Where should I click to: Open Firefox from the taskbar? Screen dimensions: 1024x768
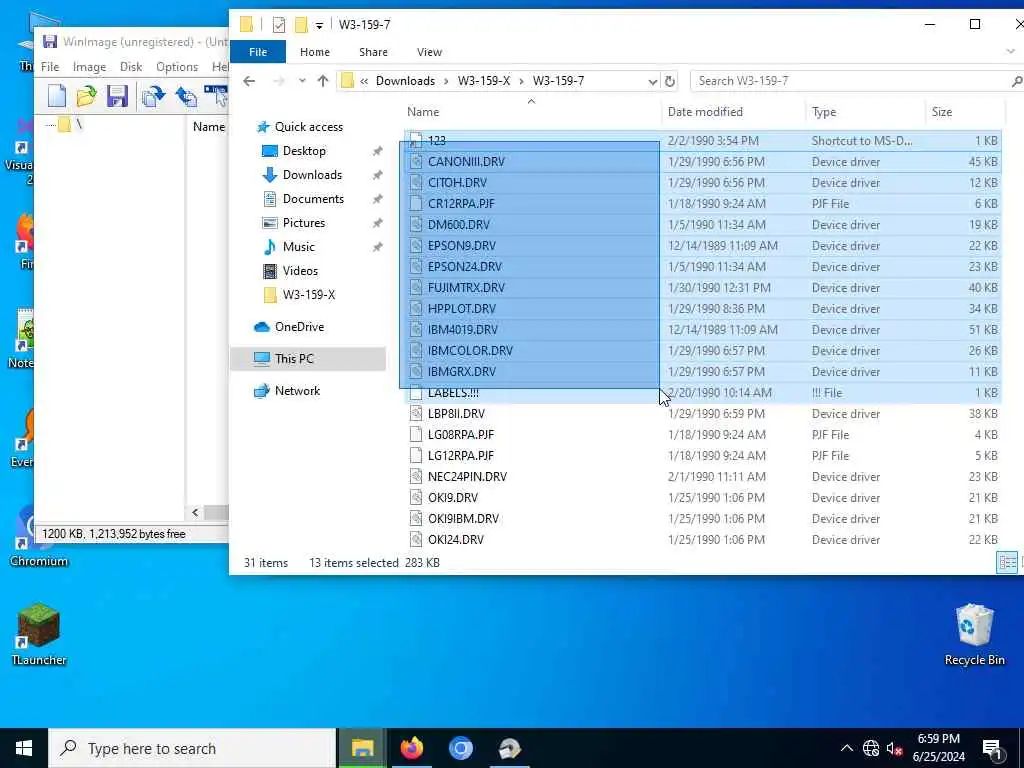coord(411,748)
